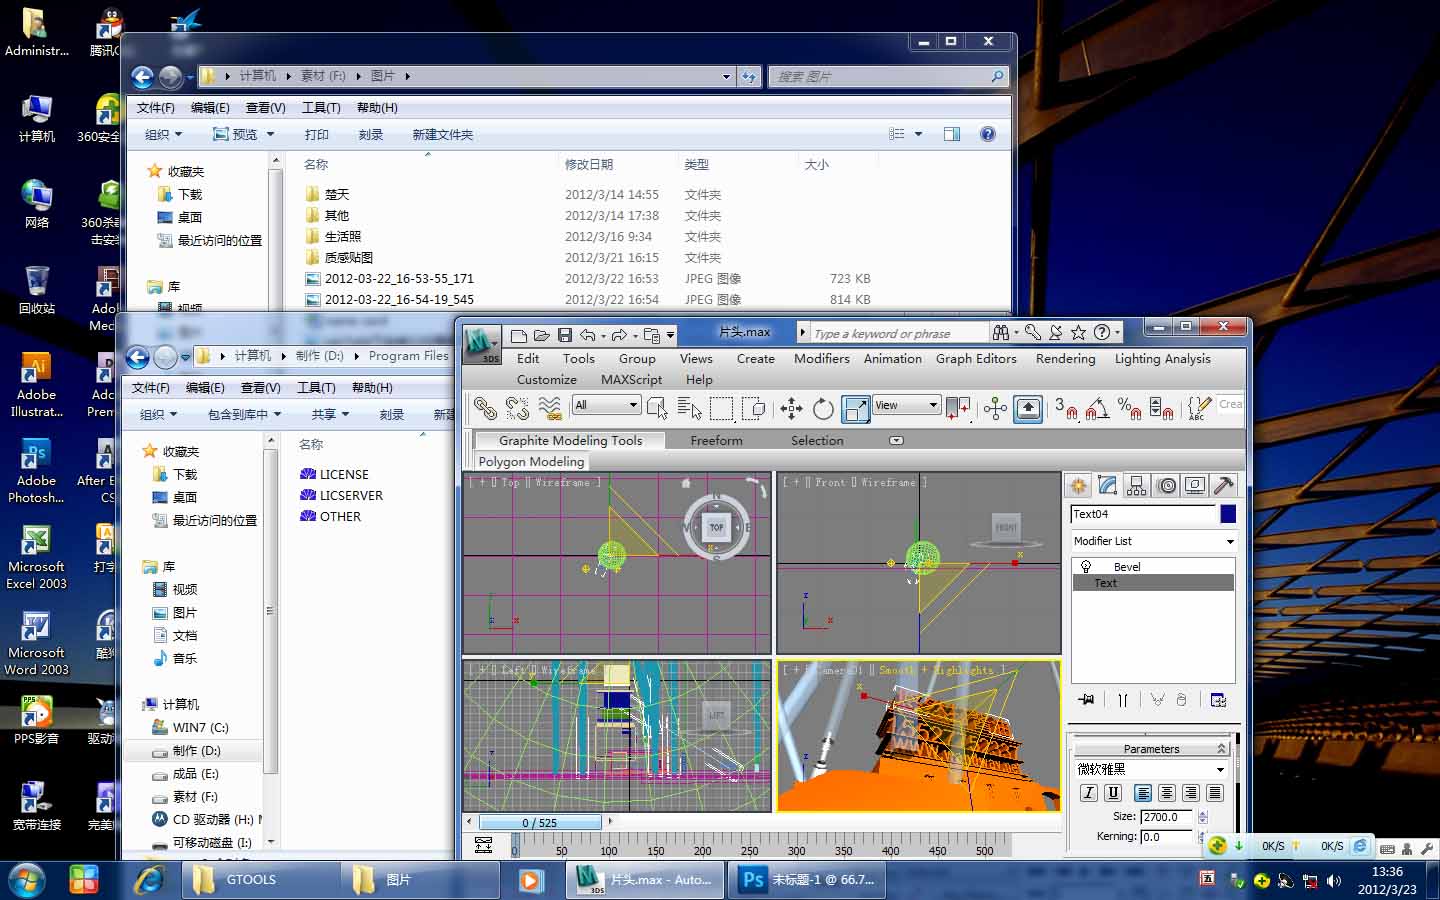Toggle Bevel modifier lightbulb on or off
The image size is (1440, 900).
pyautogui.click(x=1086, y=566)
